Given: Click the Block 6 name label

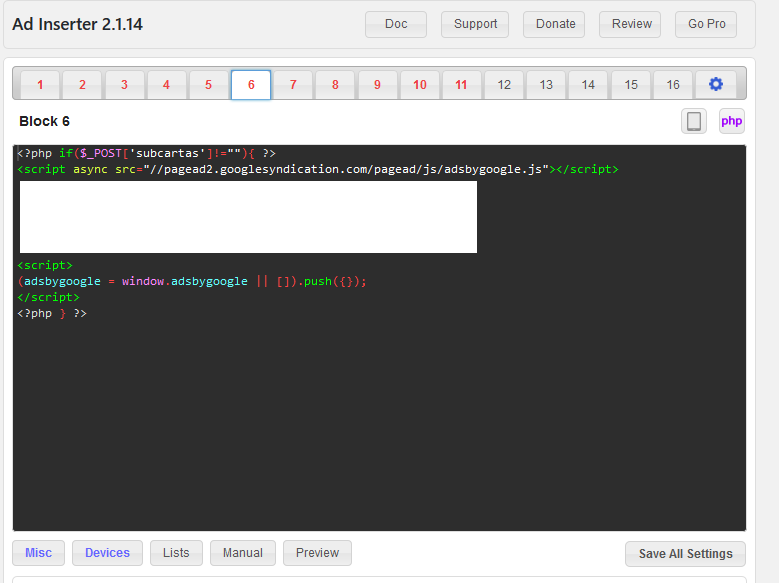Looking at the screenshot, I should click(x=44, y=121).
